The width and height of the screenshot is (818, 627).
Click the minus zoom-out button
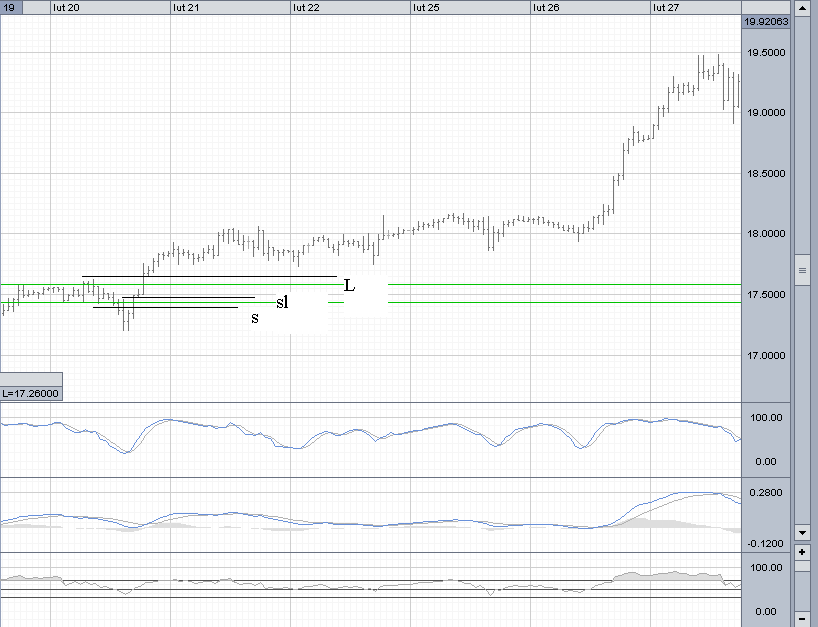coord(802,618)
